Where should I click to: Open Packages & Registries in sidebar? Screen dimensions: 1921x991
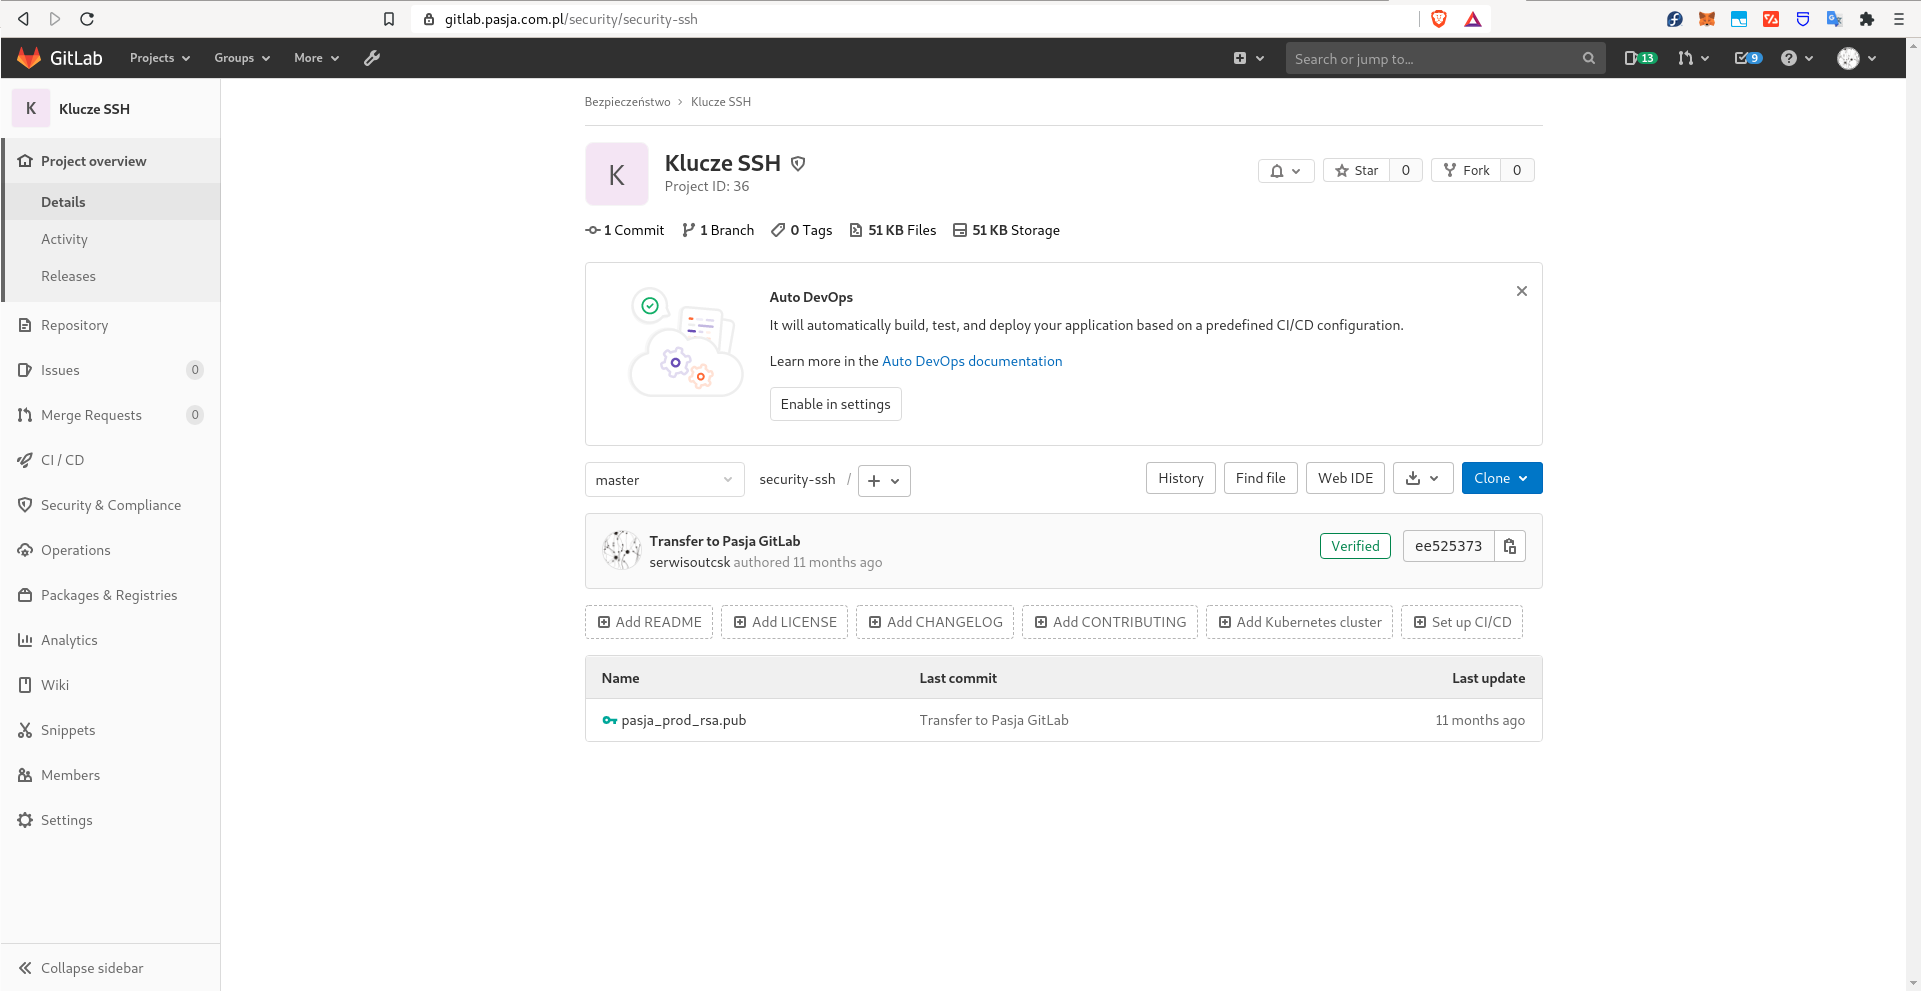coord(110,595)
